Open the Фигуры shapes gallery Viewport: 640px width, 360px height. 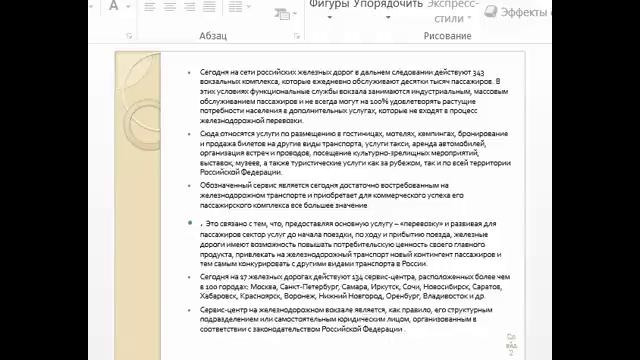(329, 10)
